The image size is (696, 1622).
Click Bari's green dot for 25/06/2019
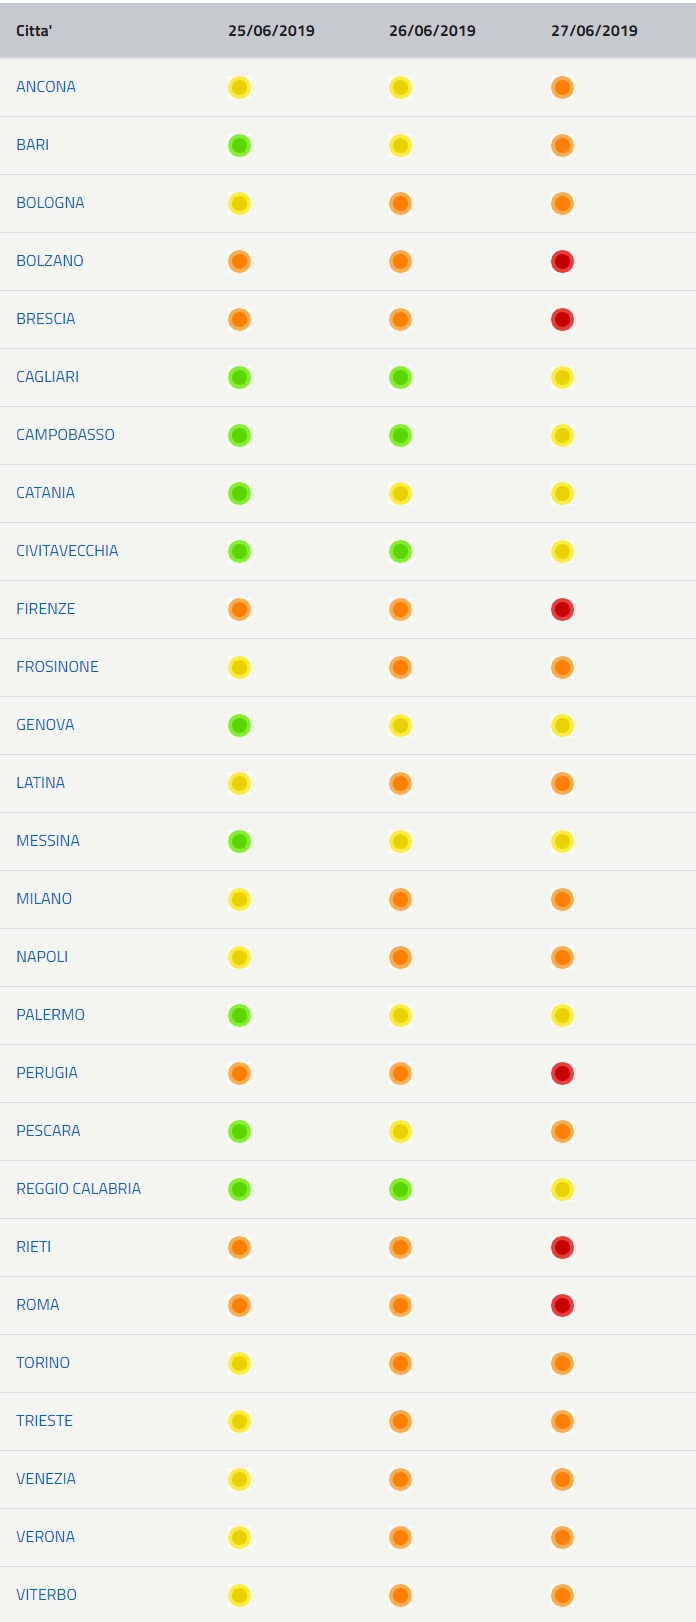(x=239, y=145)
